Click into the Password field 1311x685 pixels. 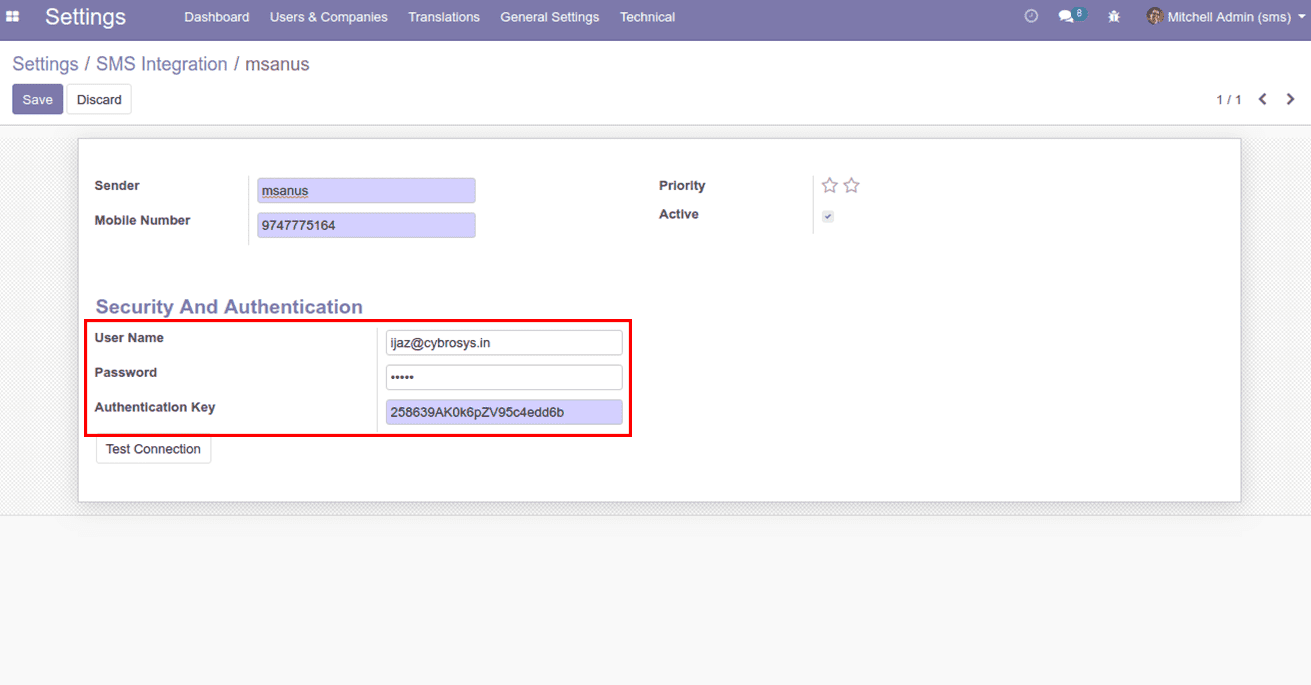tap(504, 377)
